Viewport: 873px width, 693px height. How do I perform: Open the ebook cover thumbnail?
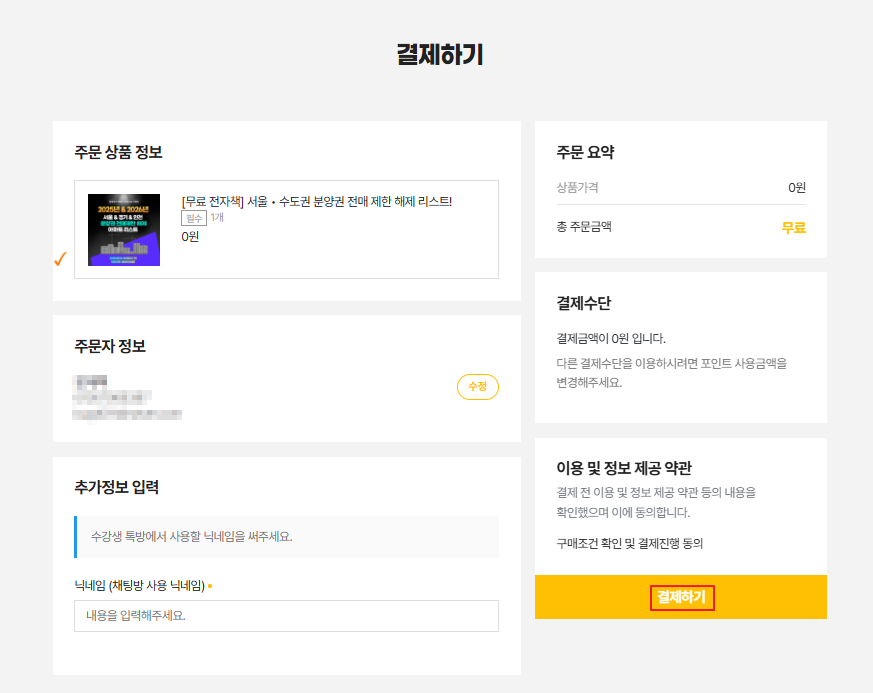coord(124,230)
